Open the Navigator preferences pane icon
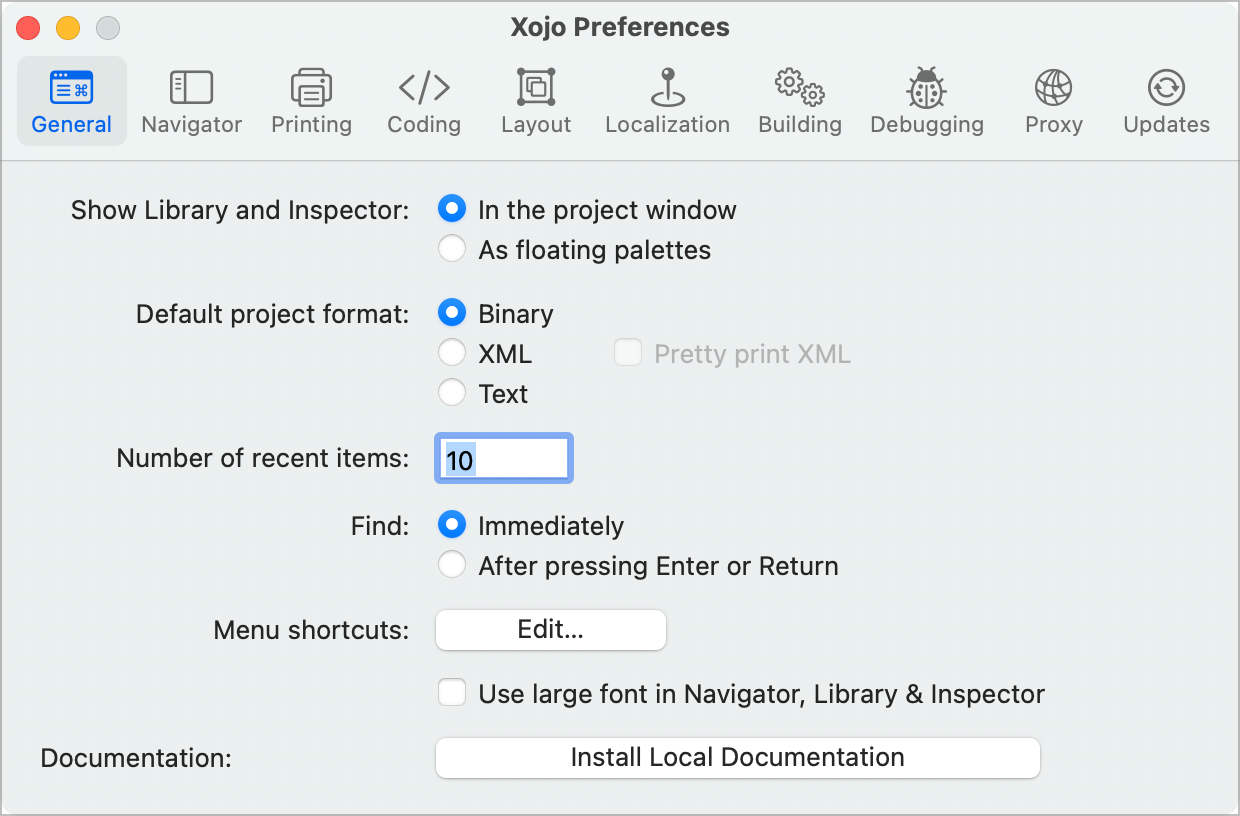 (x=191, y=88)
